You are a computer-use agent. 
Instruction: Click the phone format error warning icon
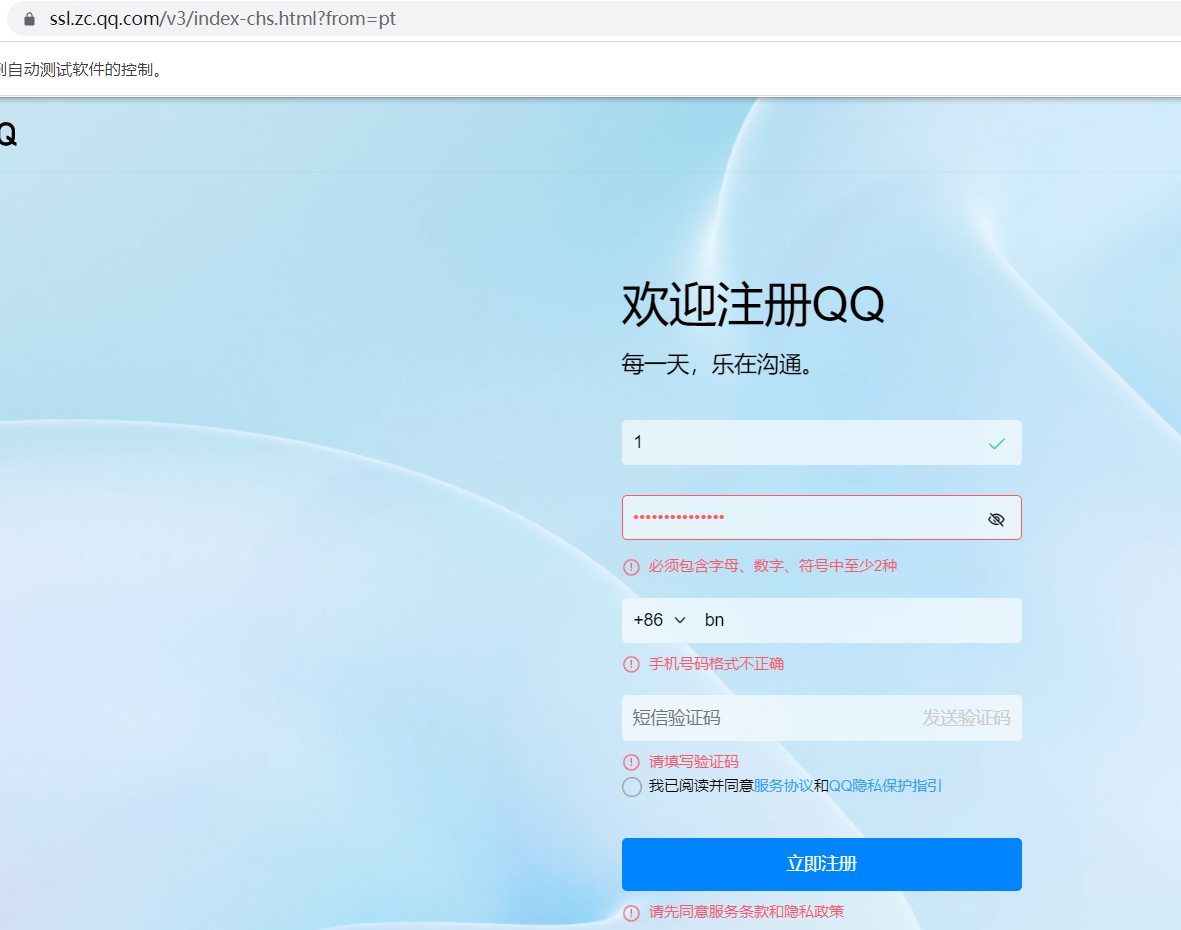click(x=631, y=664)
